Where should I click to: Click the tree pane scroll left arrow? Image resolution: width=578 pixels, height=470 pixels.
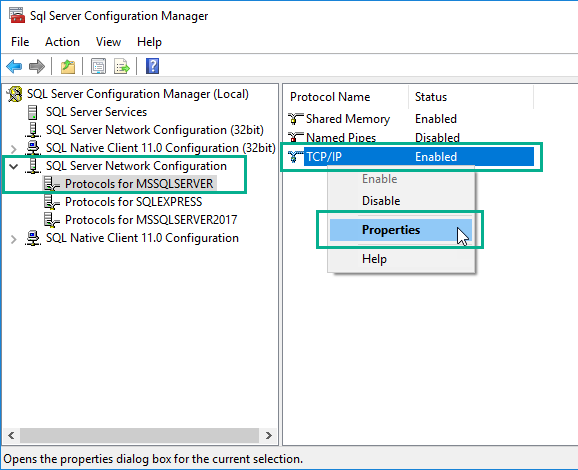coord(11,436)
